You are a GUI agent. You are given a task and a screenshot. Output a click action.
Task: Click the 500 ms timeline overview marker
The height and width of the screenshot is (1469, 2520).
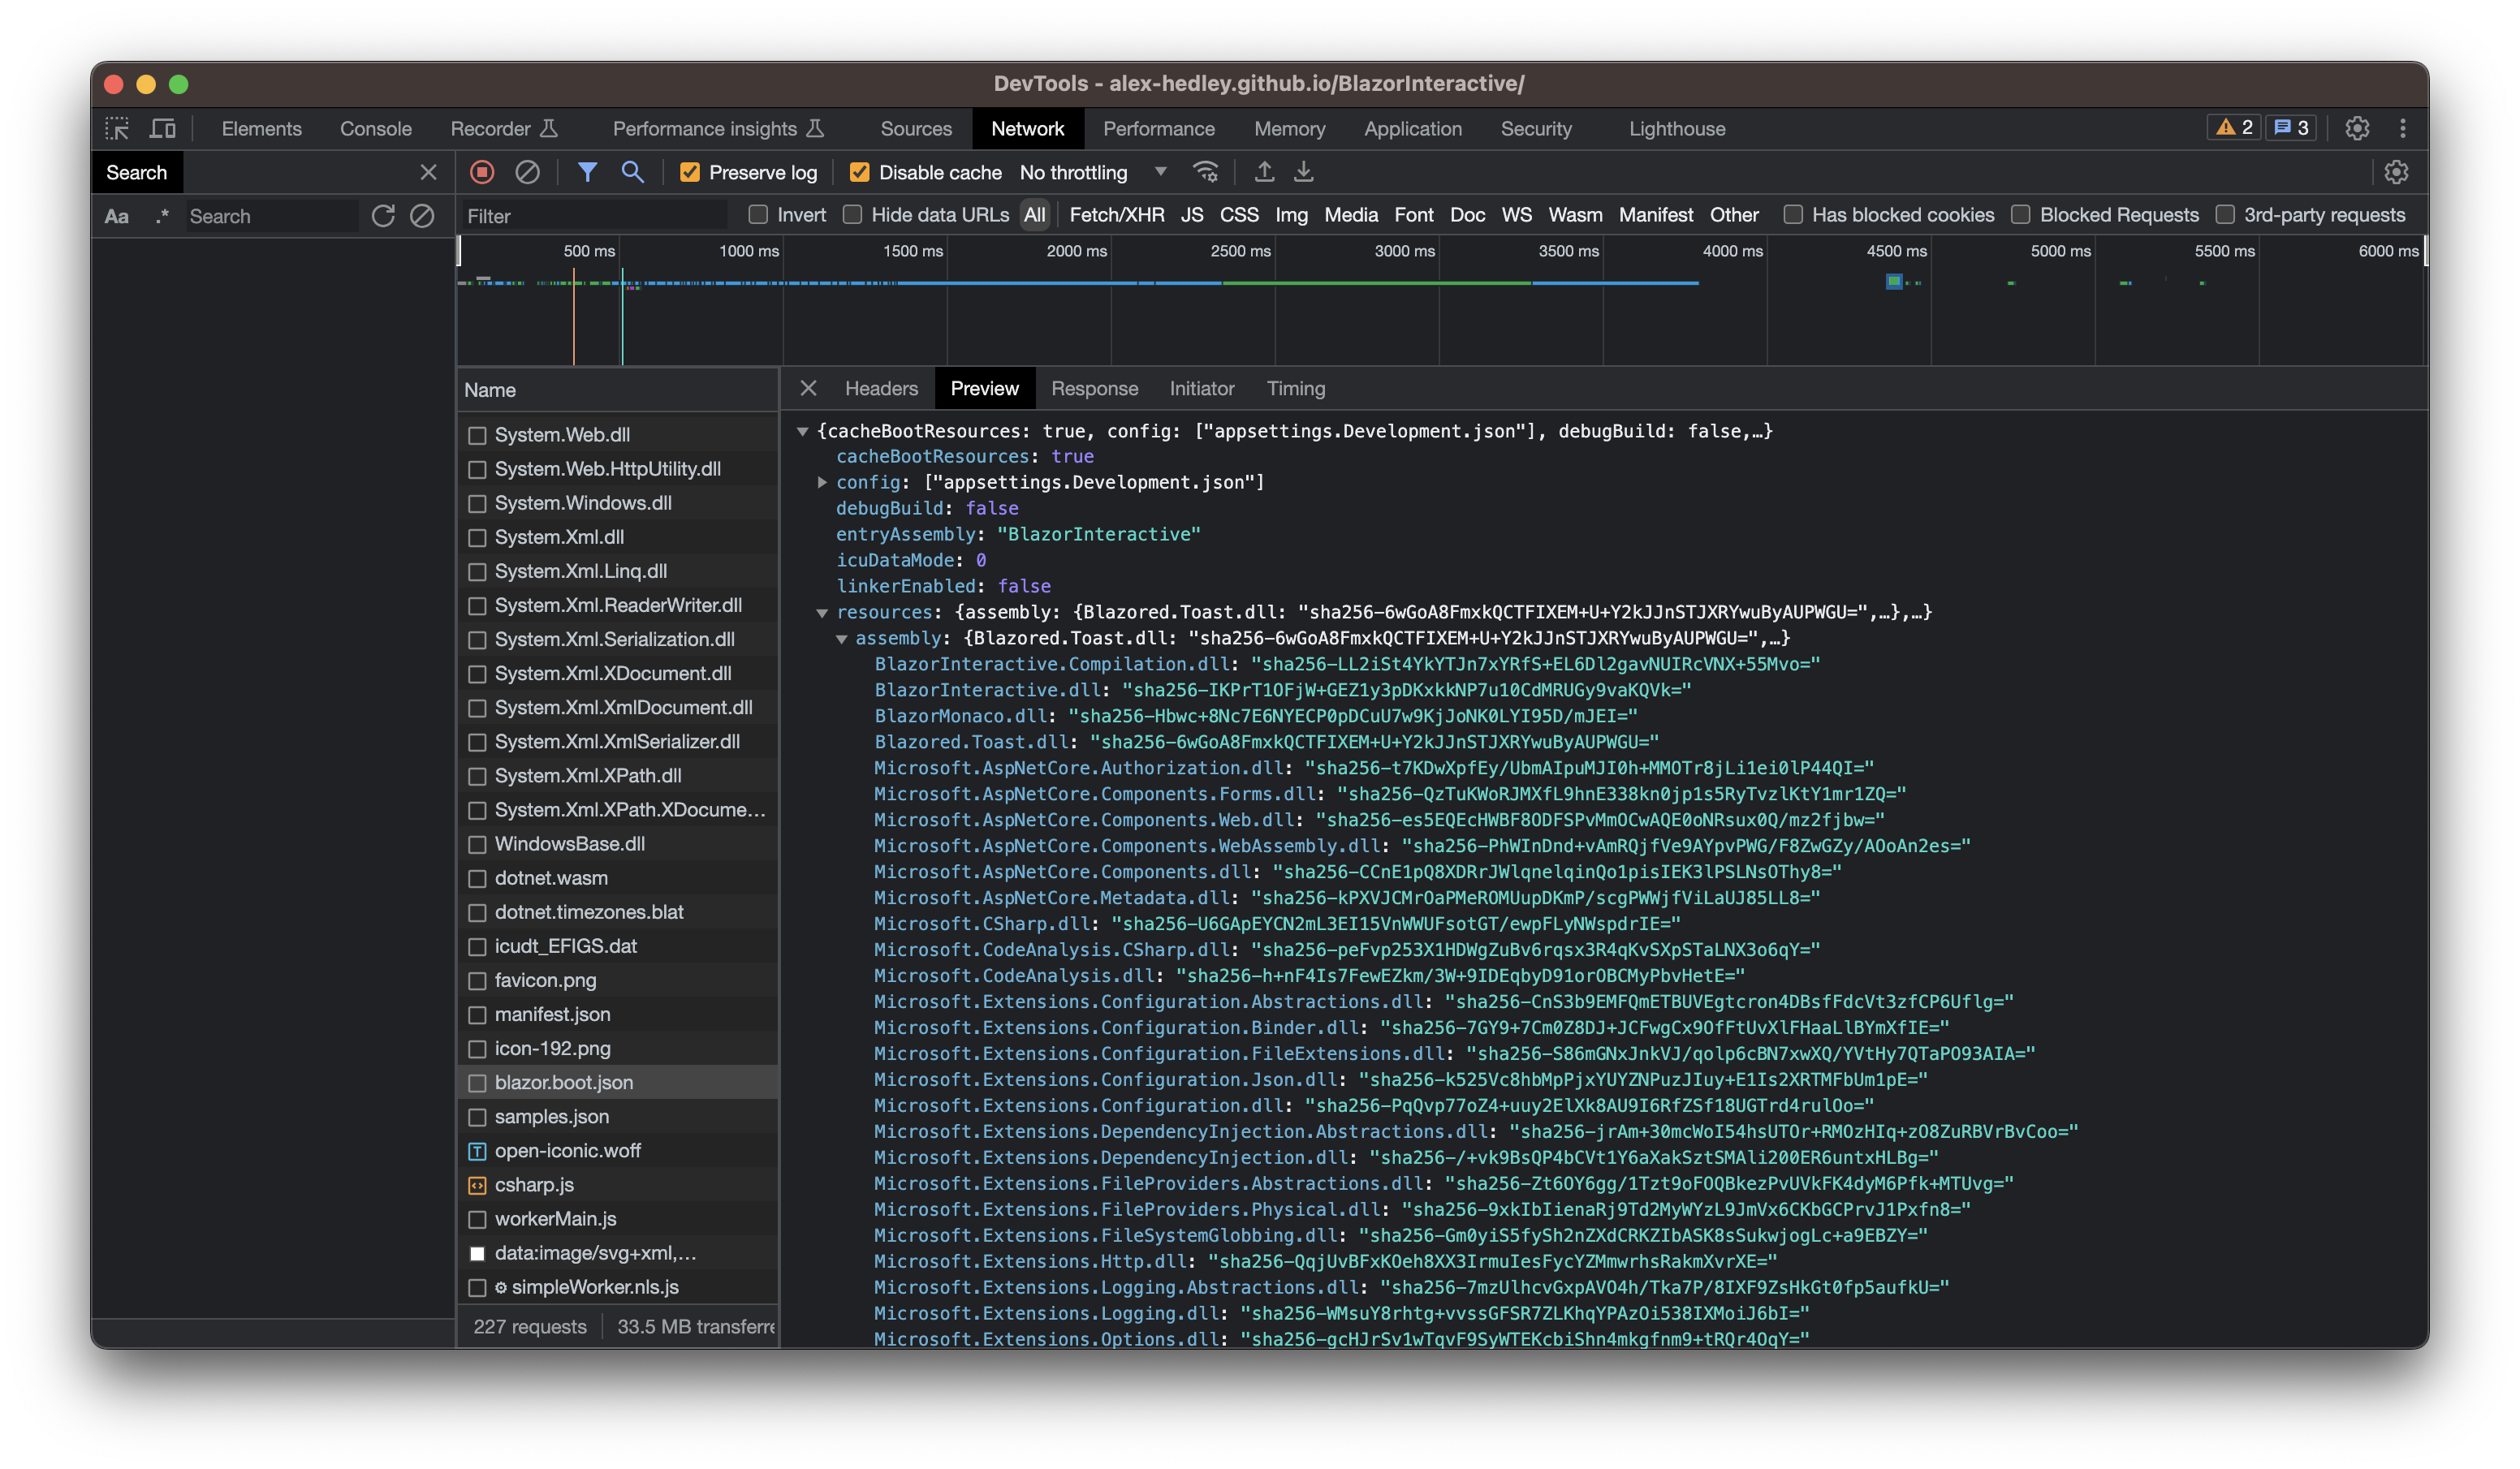(589, 251)
